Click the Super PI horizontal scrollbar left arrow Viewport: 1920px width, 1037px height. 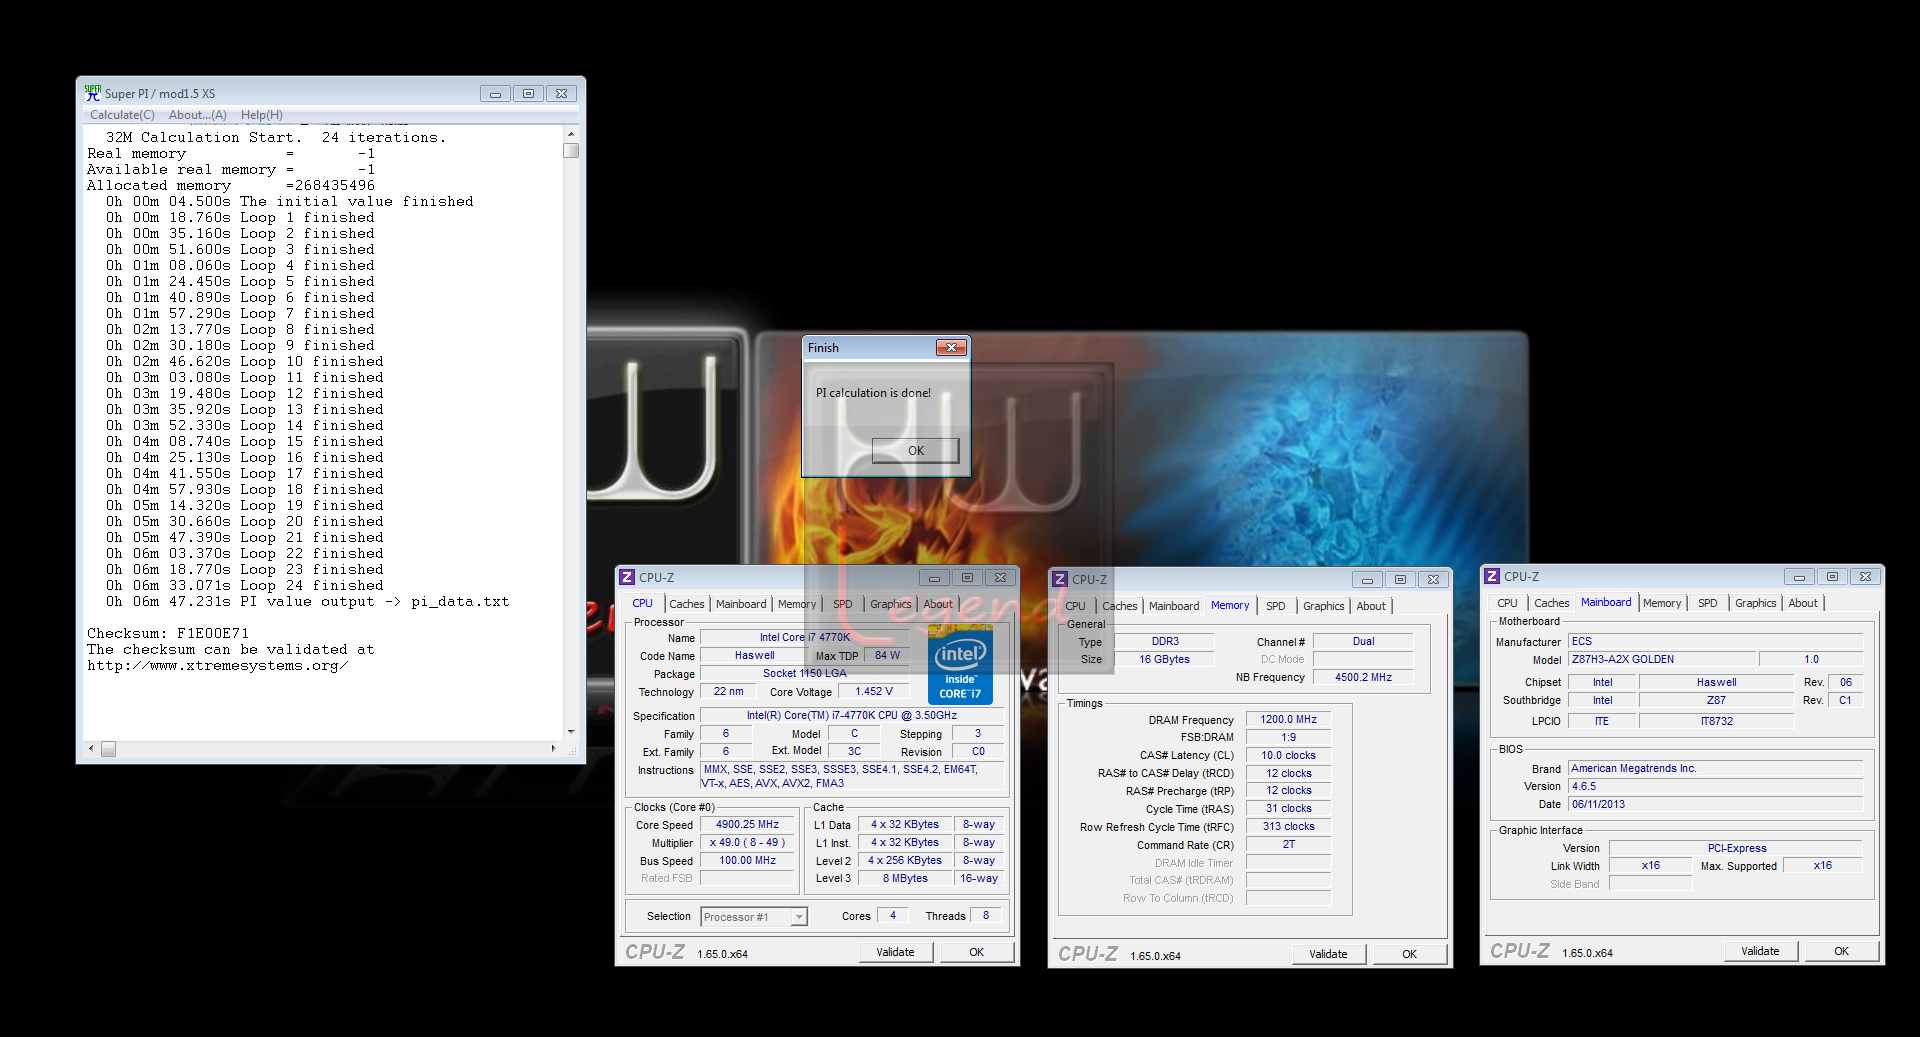click(x=91, y=749)
